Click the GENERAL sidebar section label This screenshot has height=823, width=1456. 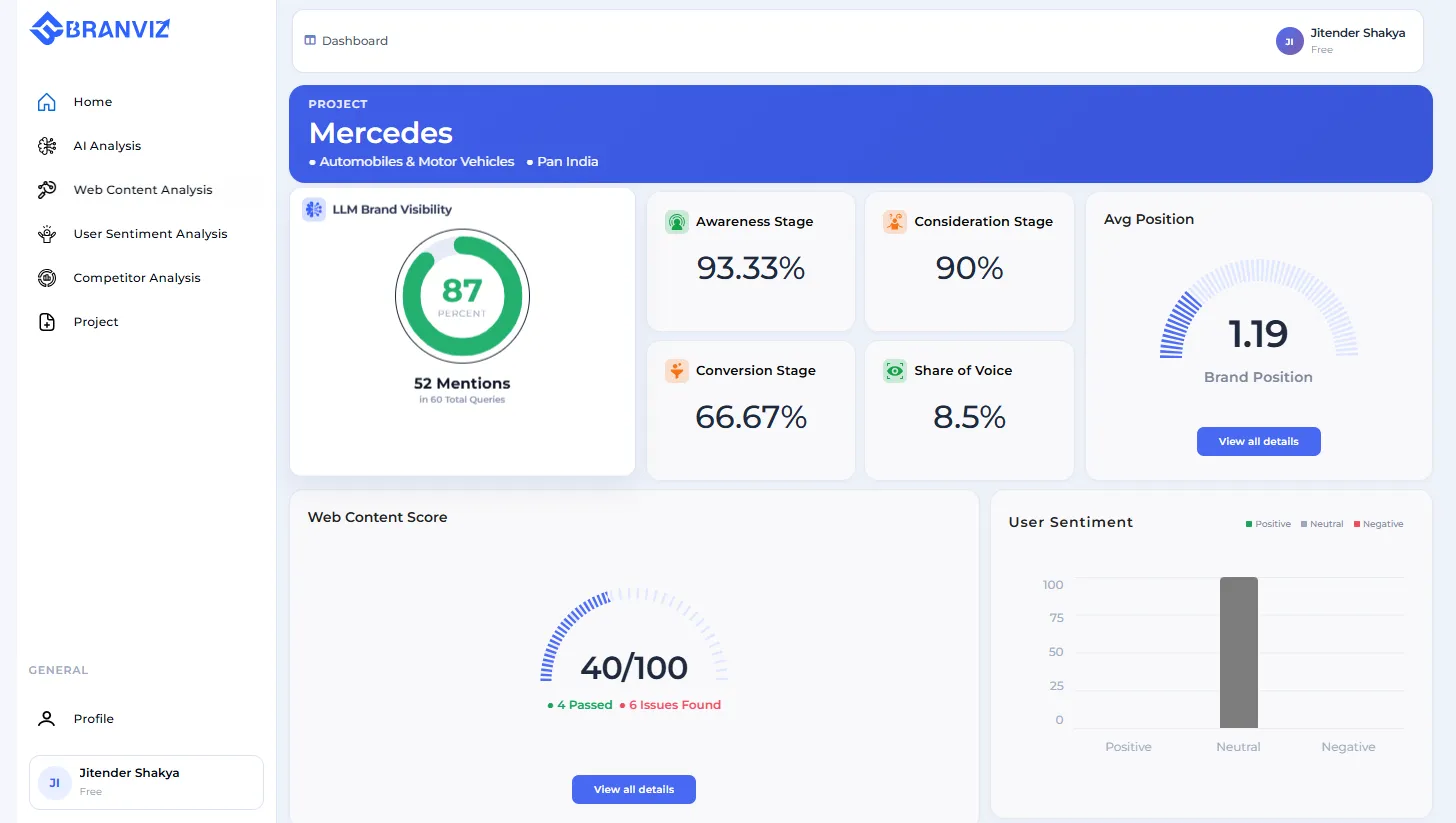click(x=58, y=670)
